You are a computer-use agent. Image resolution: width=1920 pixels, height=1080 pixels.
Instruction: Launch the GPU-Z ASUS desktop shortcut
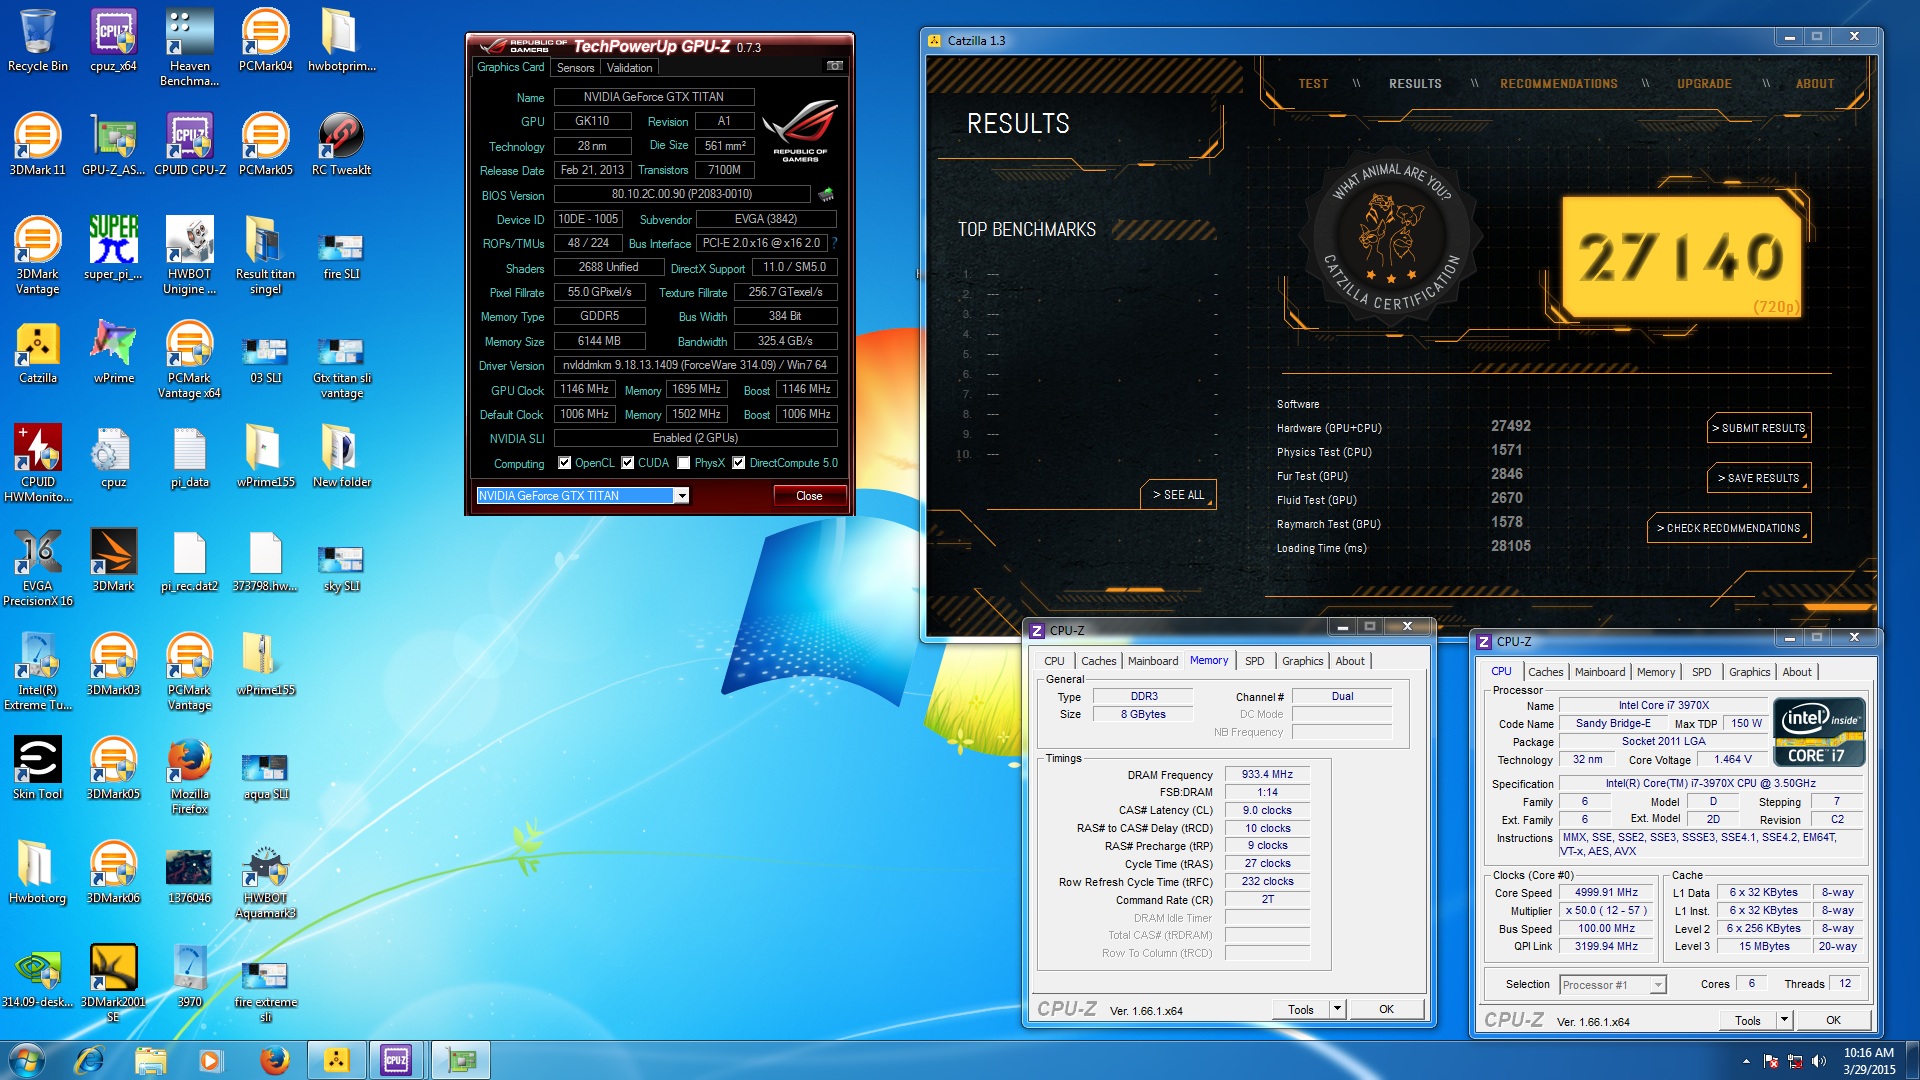[113, 145]
